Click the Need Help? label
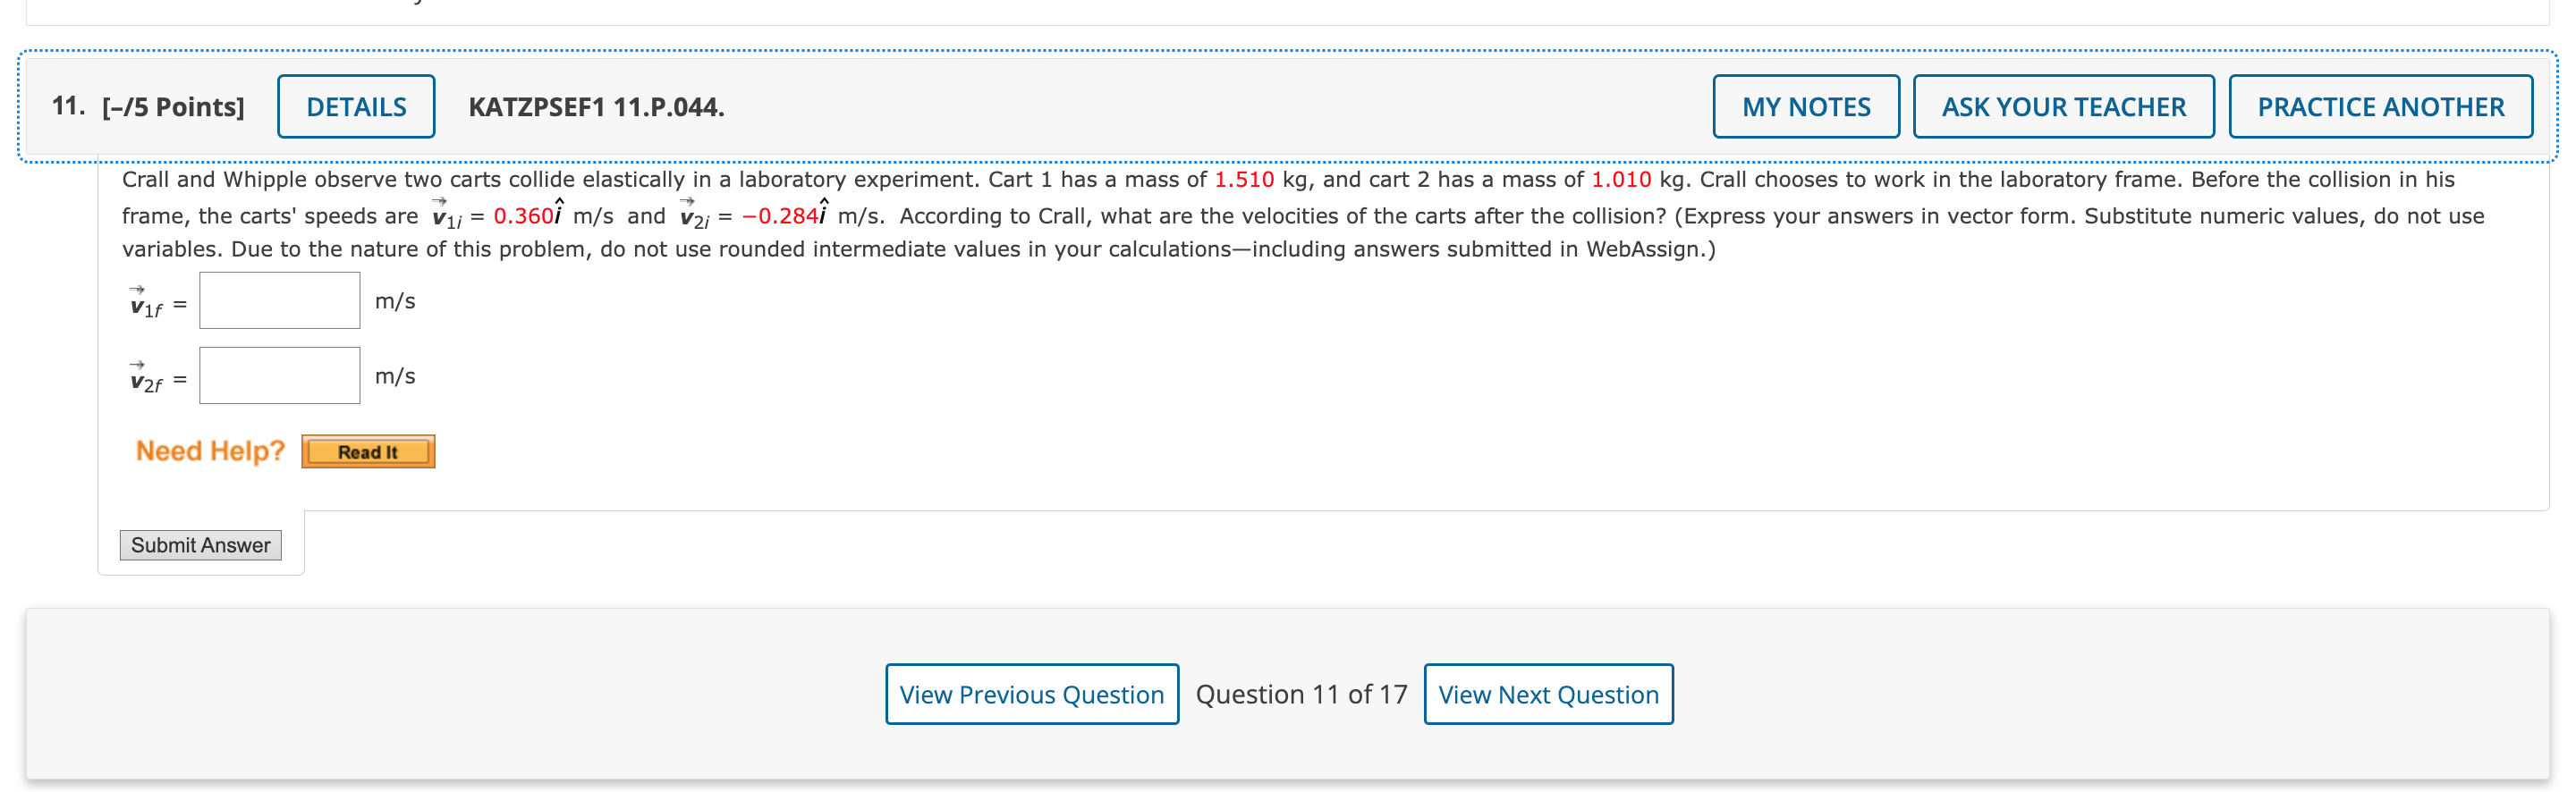Viewport: 2576px width, 792px height. [210, 450]
